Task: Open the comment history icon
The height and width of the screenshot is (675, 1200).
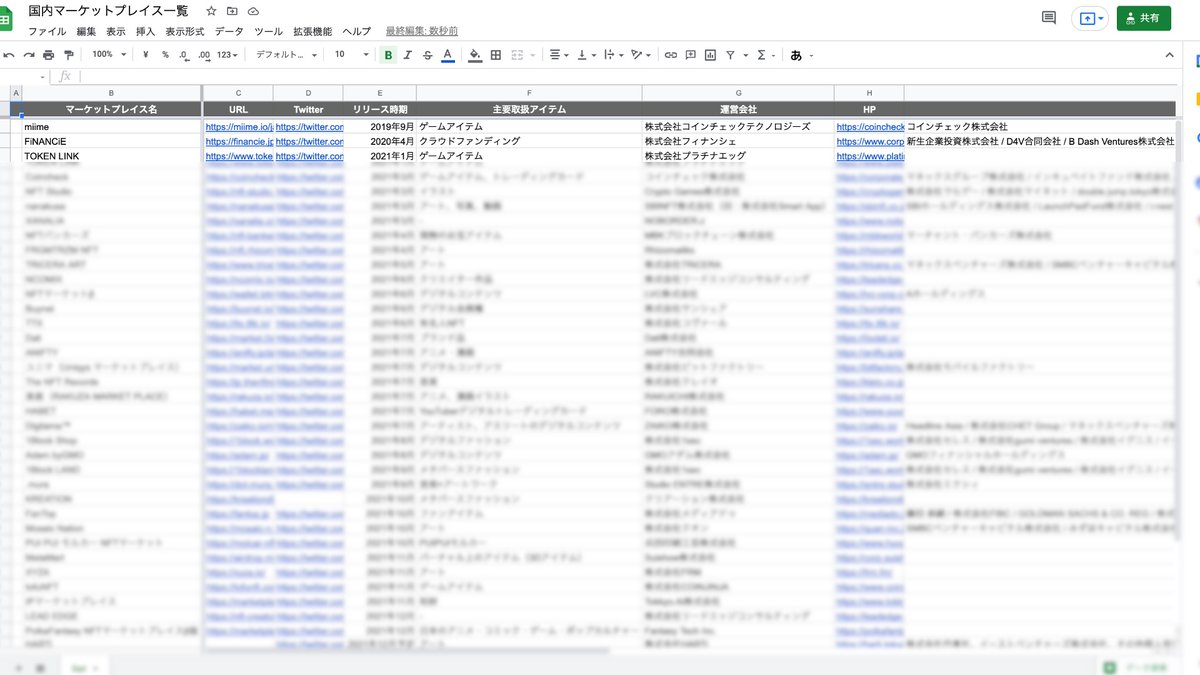Action: point(1049,18)
